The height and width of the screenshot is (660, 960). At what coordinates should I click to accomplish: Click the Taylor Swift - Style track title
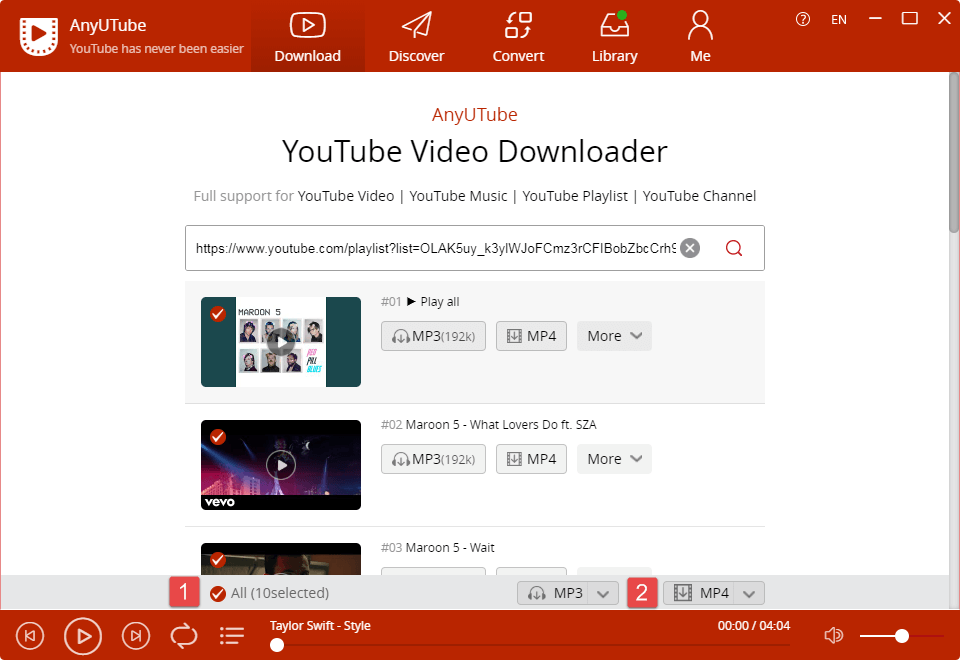(x=320, y=626)
